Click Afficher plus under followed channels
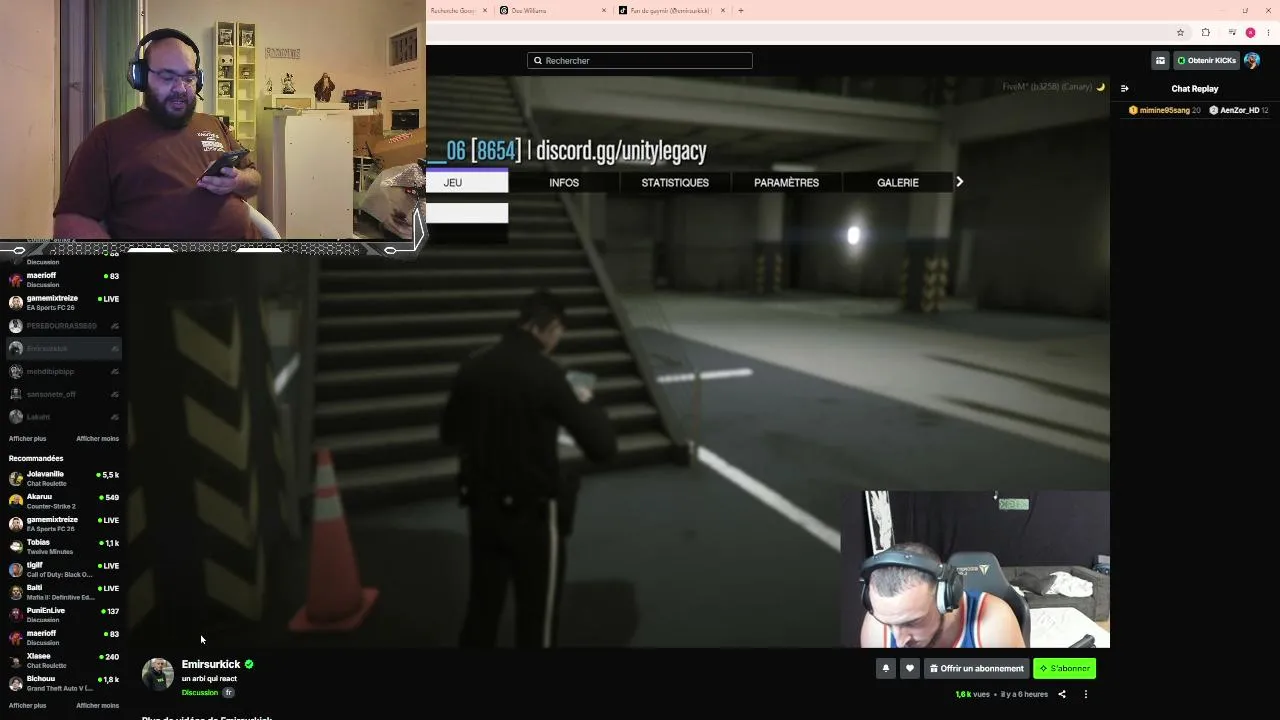1280x720 pixels. coord(28,438)
